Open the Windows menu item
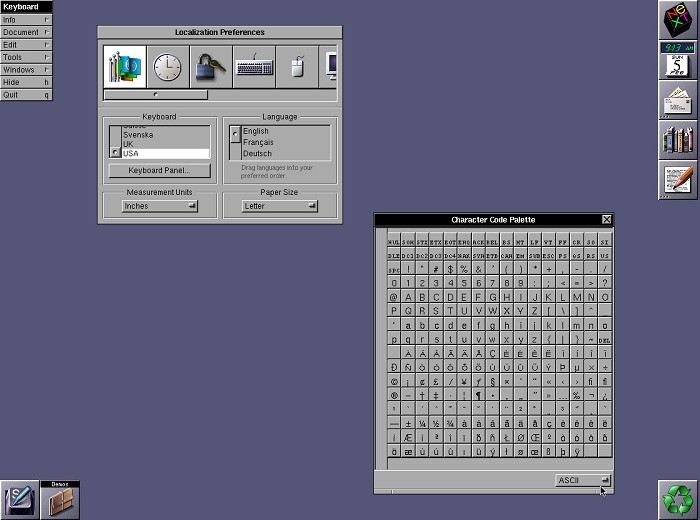This screenshot has width=700, height=520. click(x=26, y=70)
